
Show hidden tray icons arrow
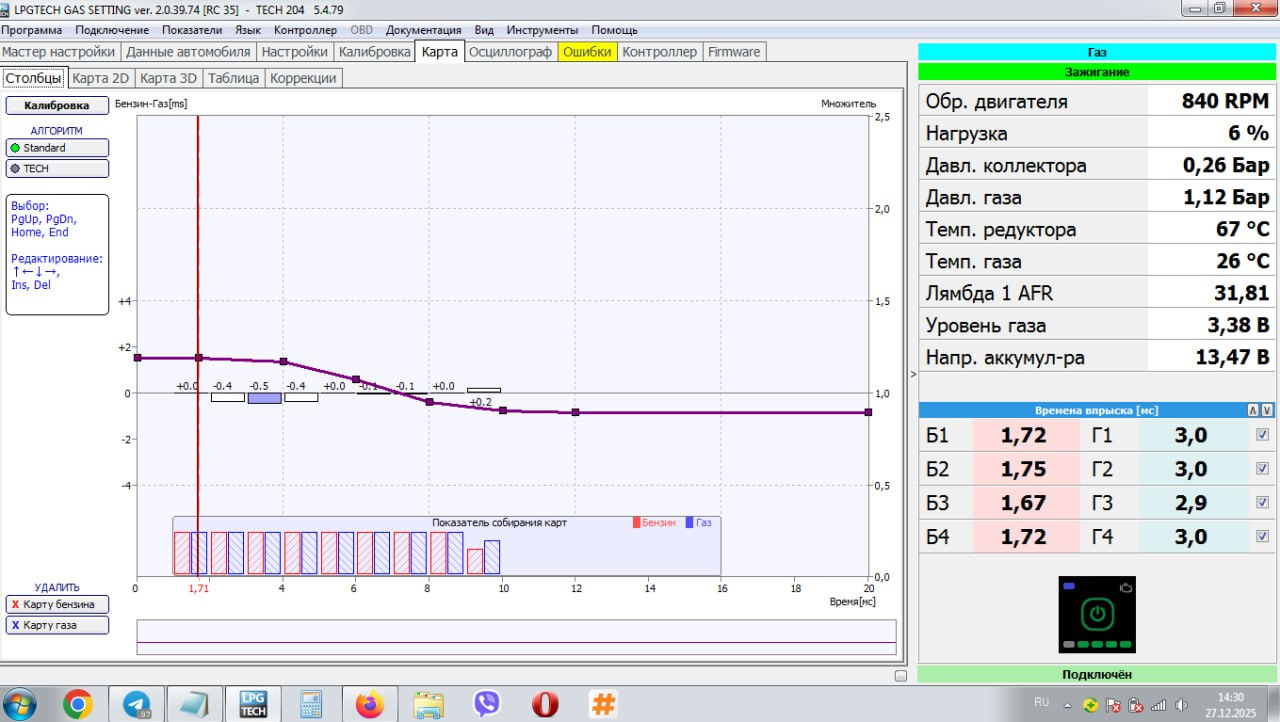click(x=1069, y=705)
